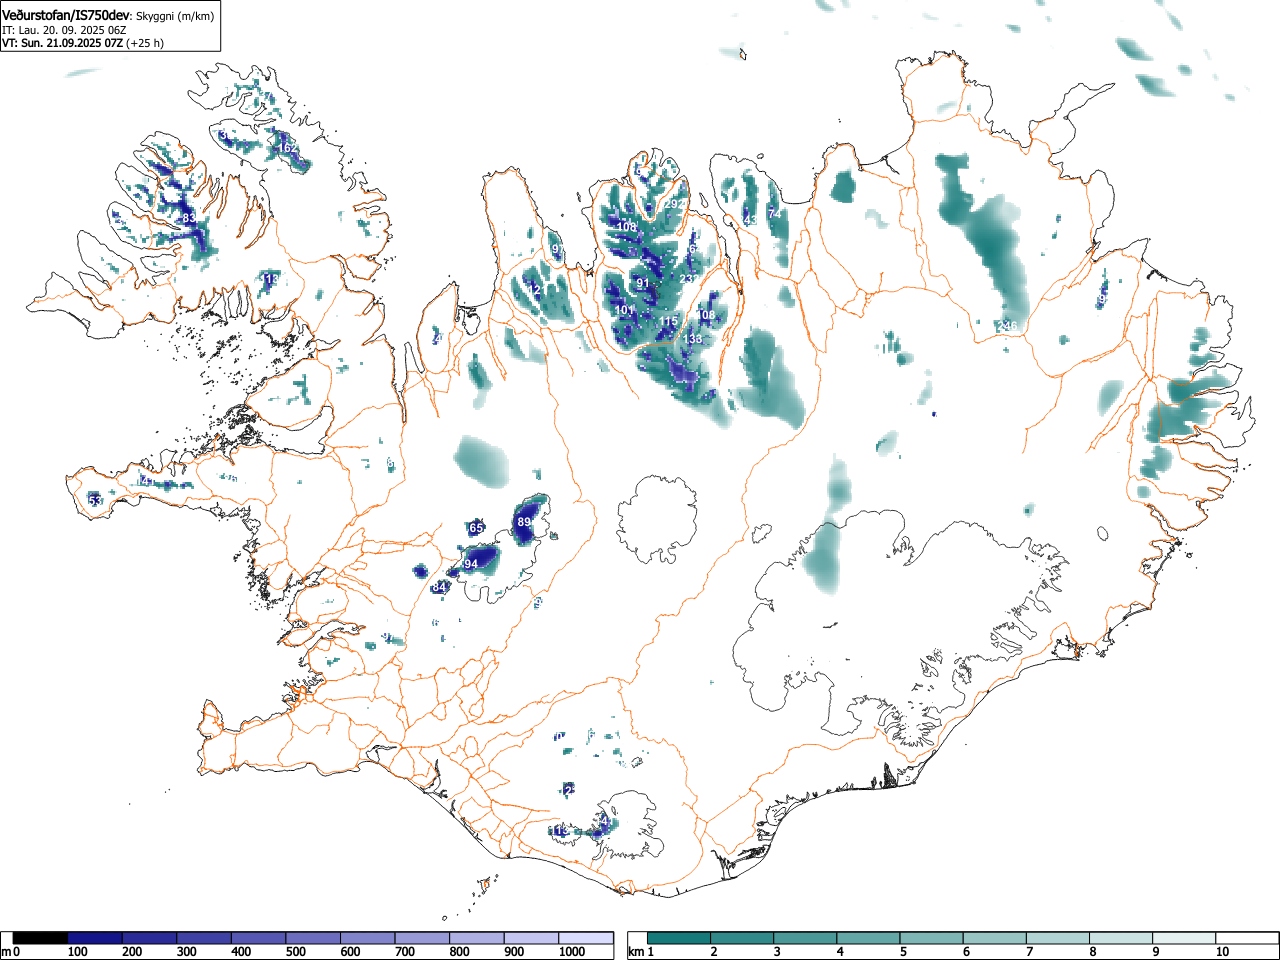Viewport: 1280px width, 960px height.
Task: Click the 97 visibility value on the map
Action: click(556, 249)
